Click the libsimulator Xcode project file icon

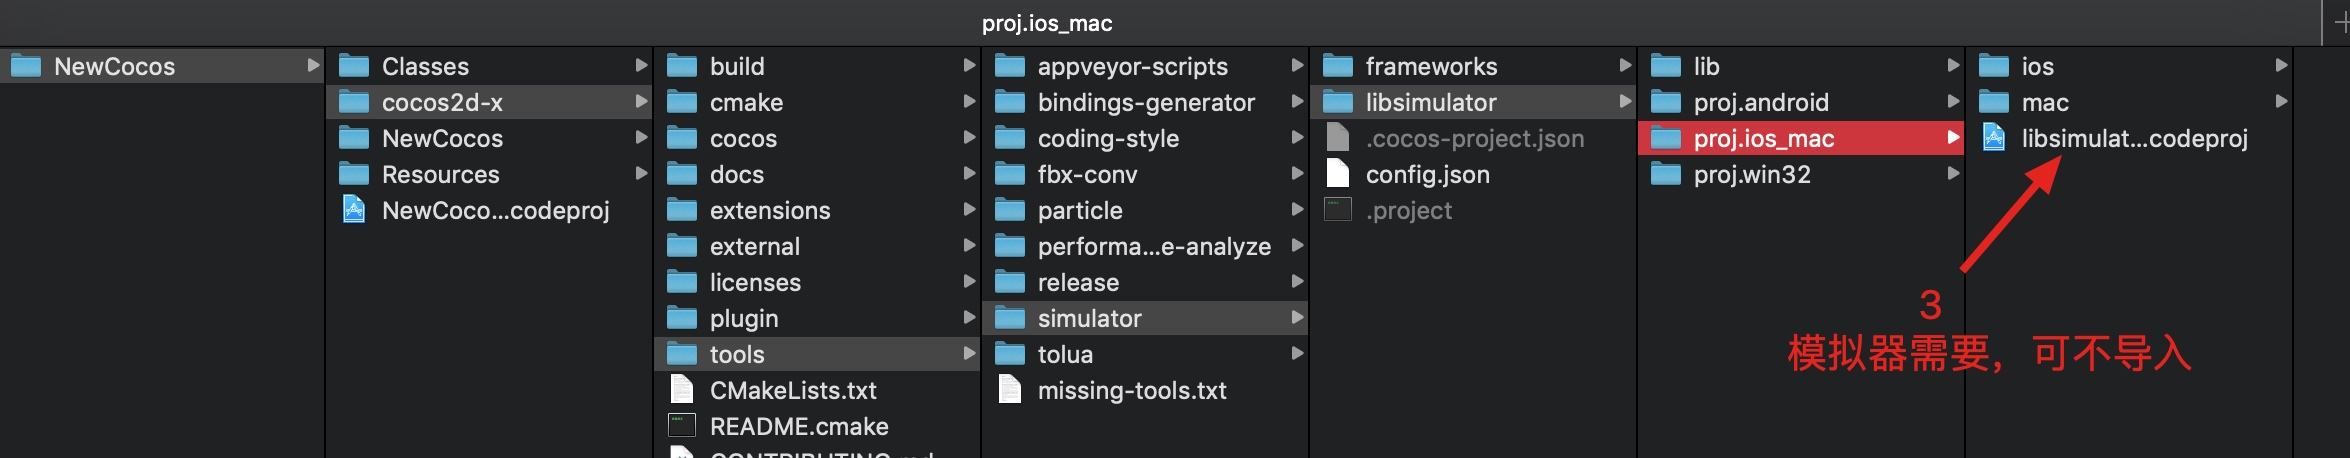1993,138
